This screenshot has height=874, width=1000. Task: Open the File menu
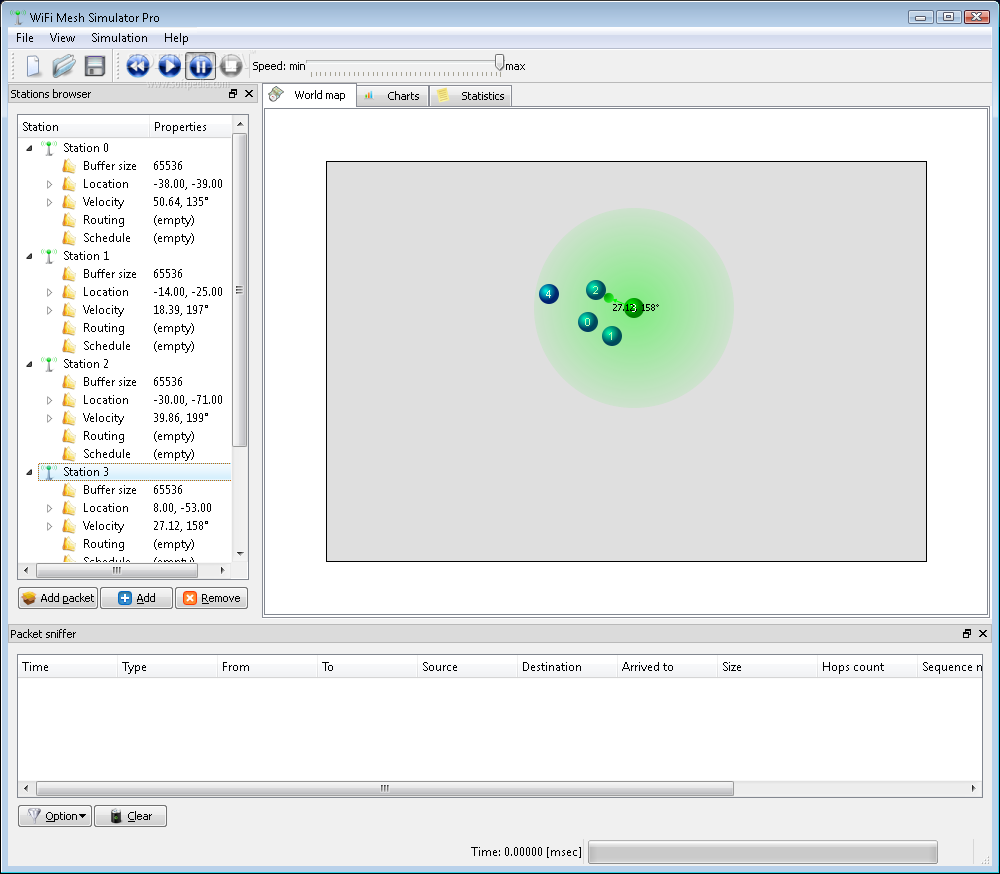point(25,38)
